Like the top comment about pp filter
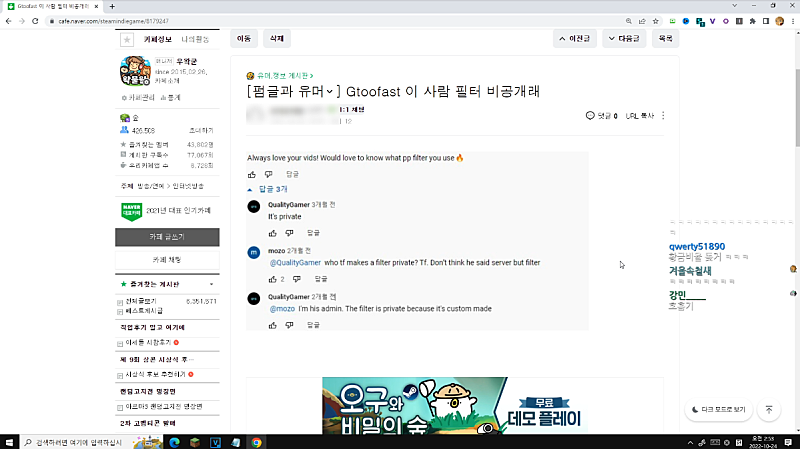The width and height of the screenshot is (800, 449). (x=252, y=174)
